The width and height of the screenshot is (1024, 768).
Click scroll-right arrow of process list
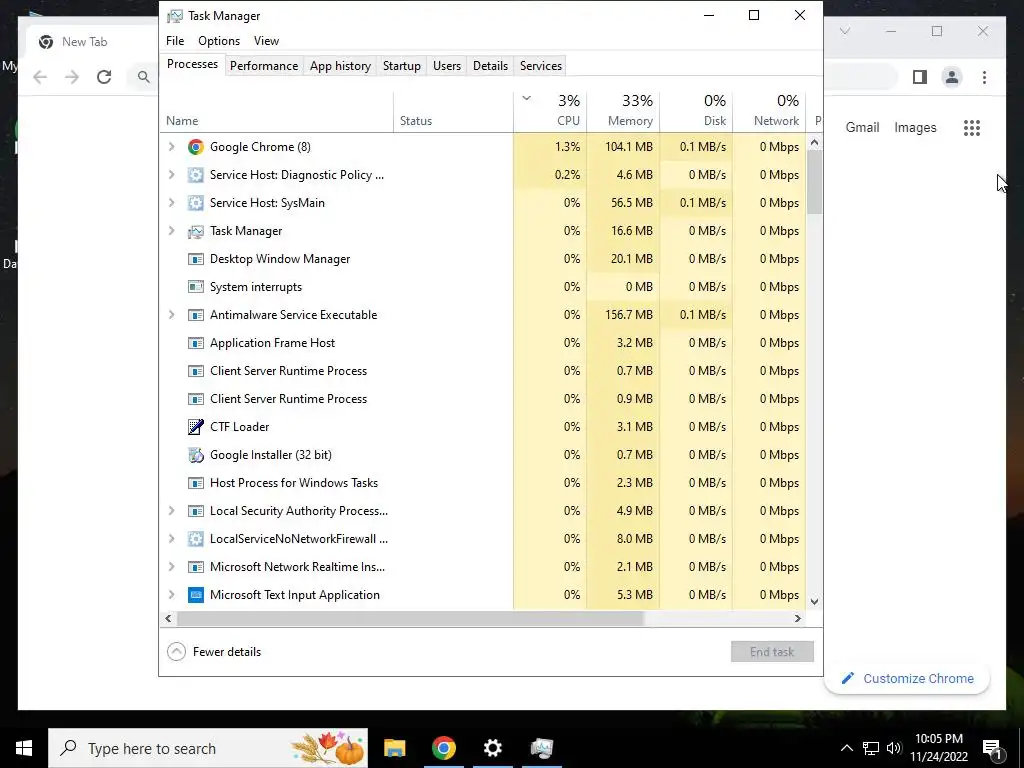(x=797, y=618)
